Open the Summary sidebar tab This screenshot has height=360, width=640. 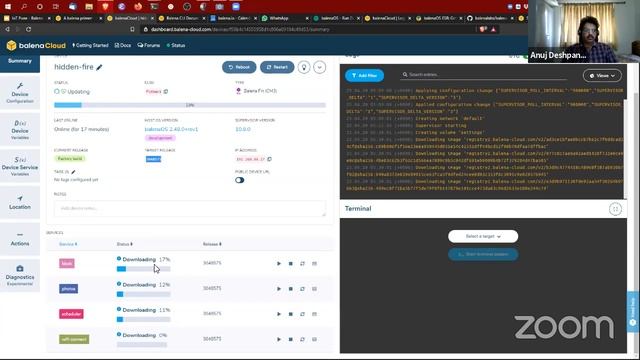20,63
